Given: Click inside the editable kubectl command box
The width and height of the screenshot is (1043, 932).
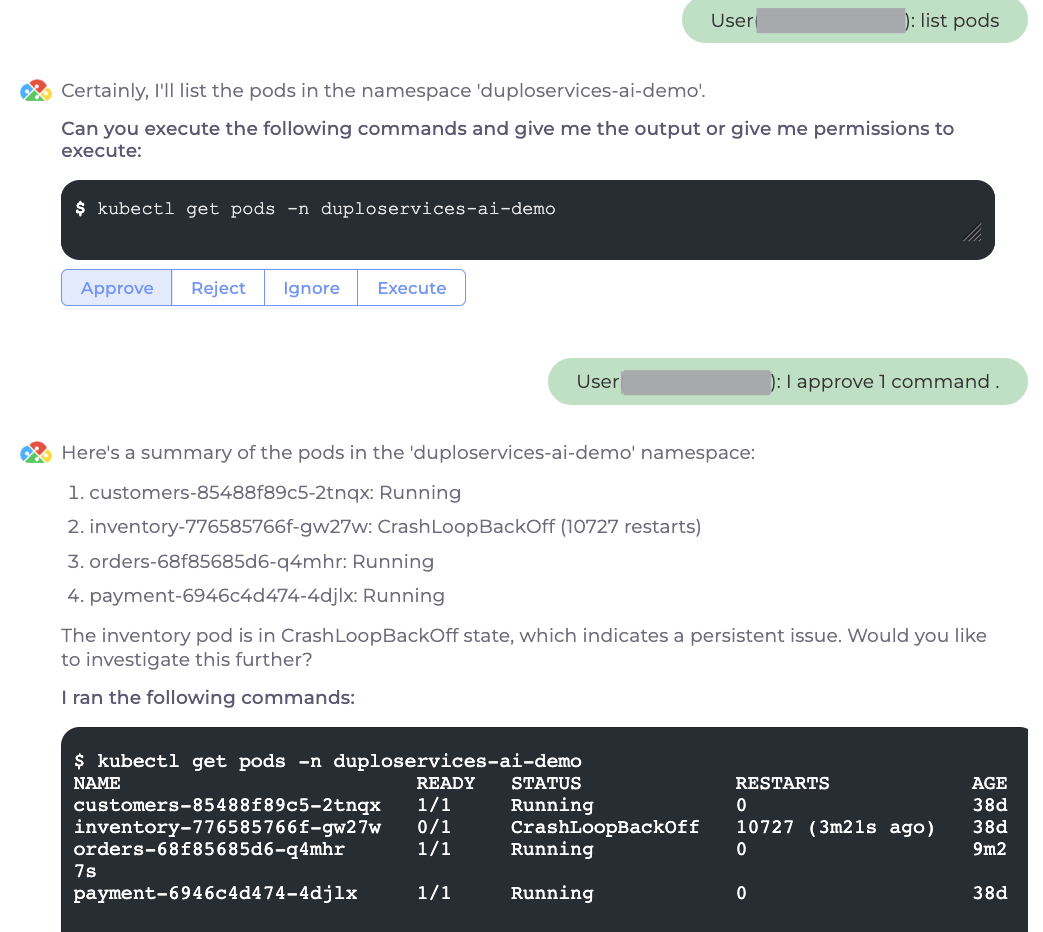Looking at the screenshot, I should [x=500, y=210].
